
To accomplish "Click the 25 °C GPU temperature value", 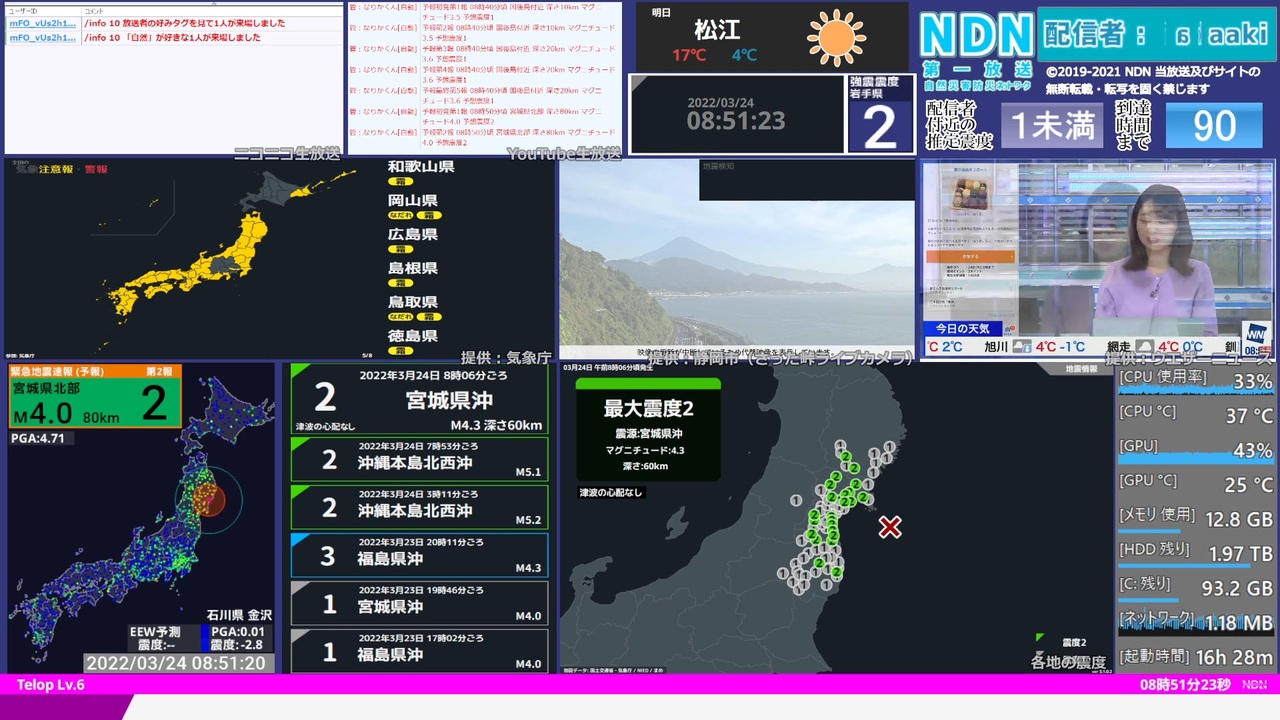I will (1250, 485).
